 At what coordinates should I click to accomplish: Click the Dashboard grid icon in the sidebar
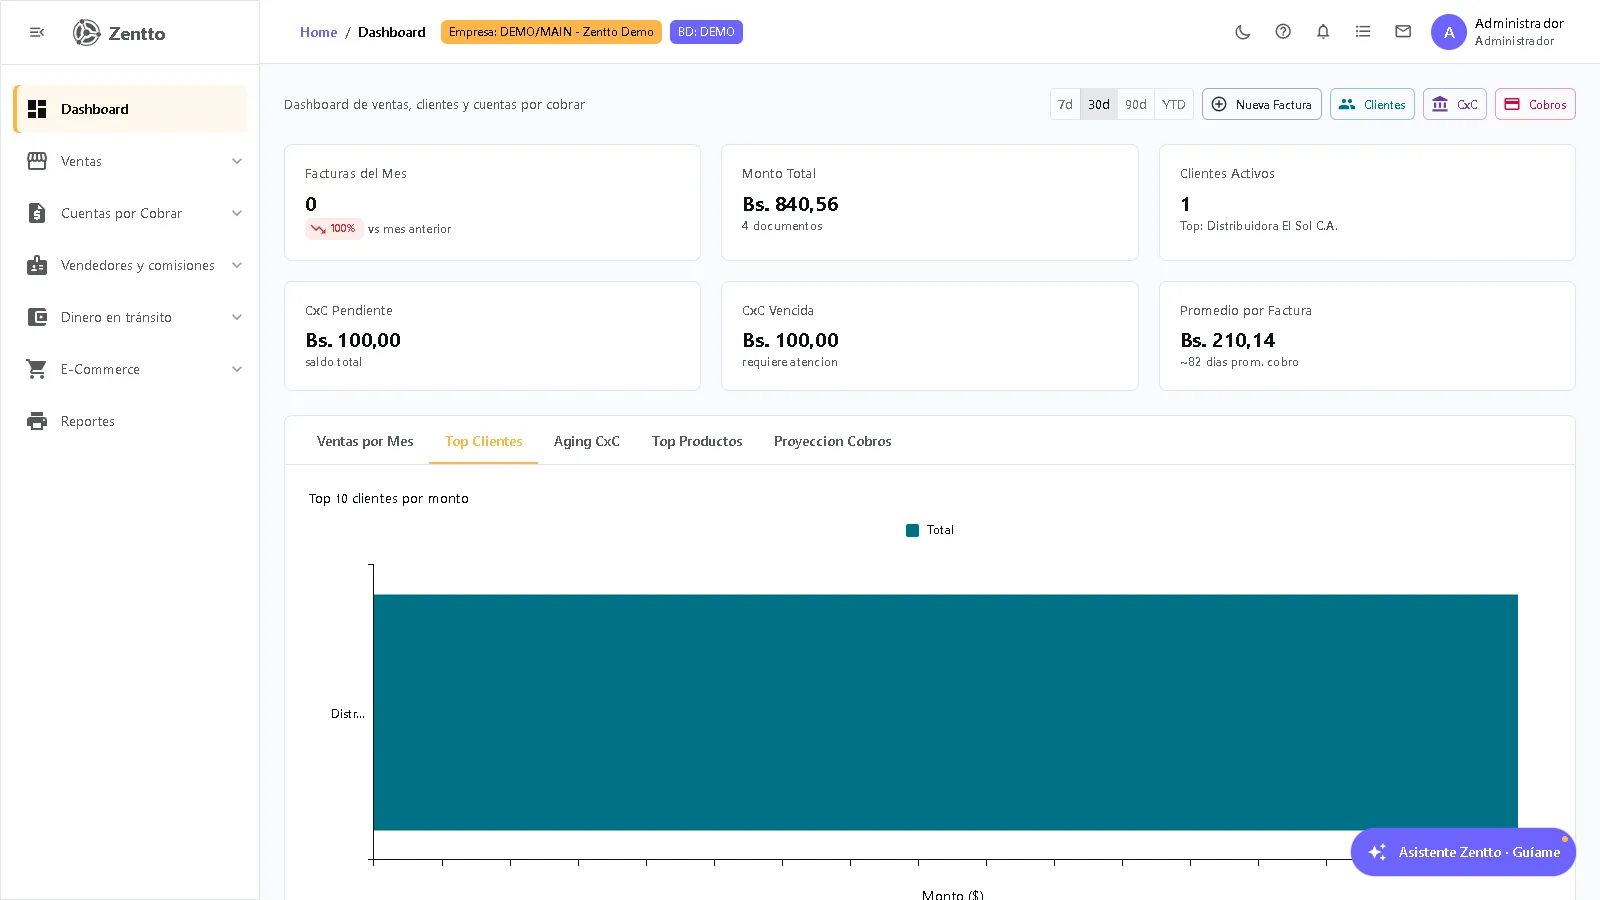point(37,109)
